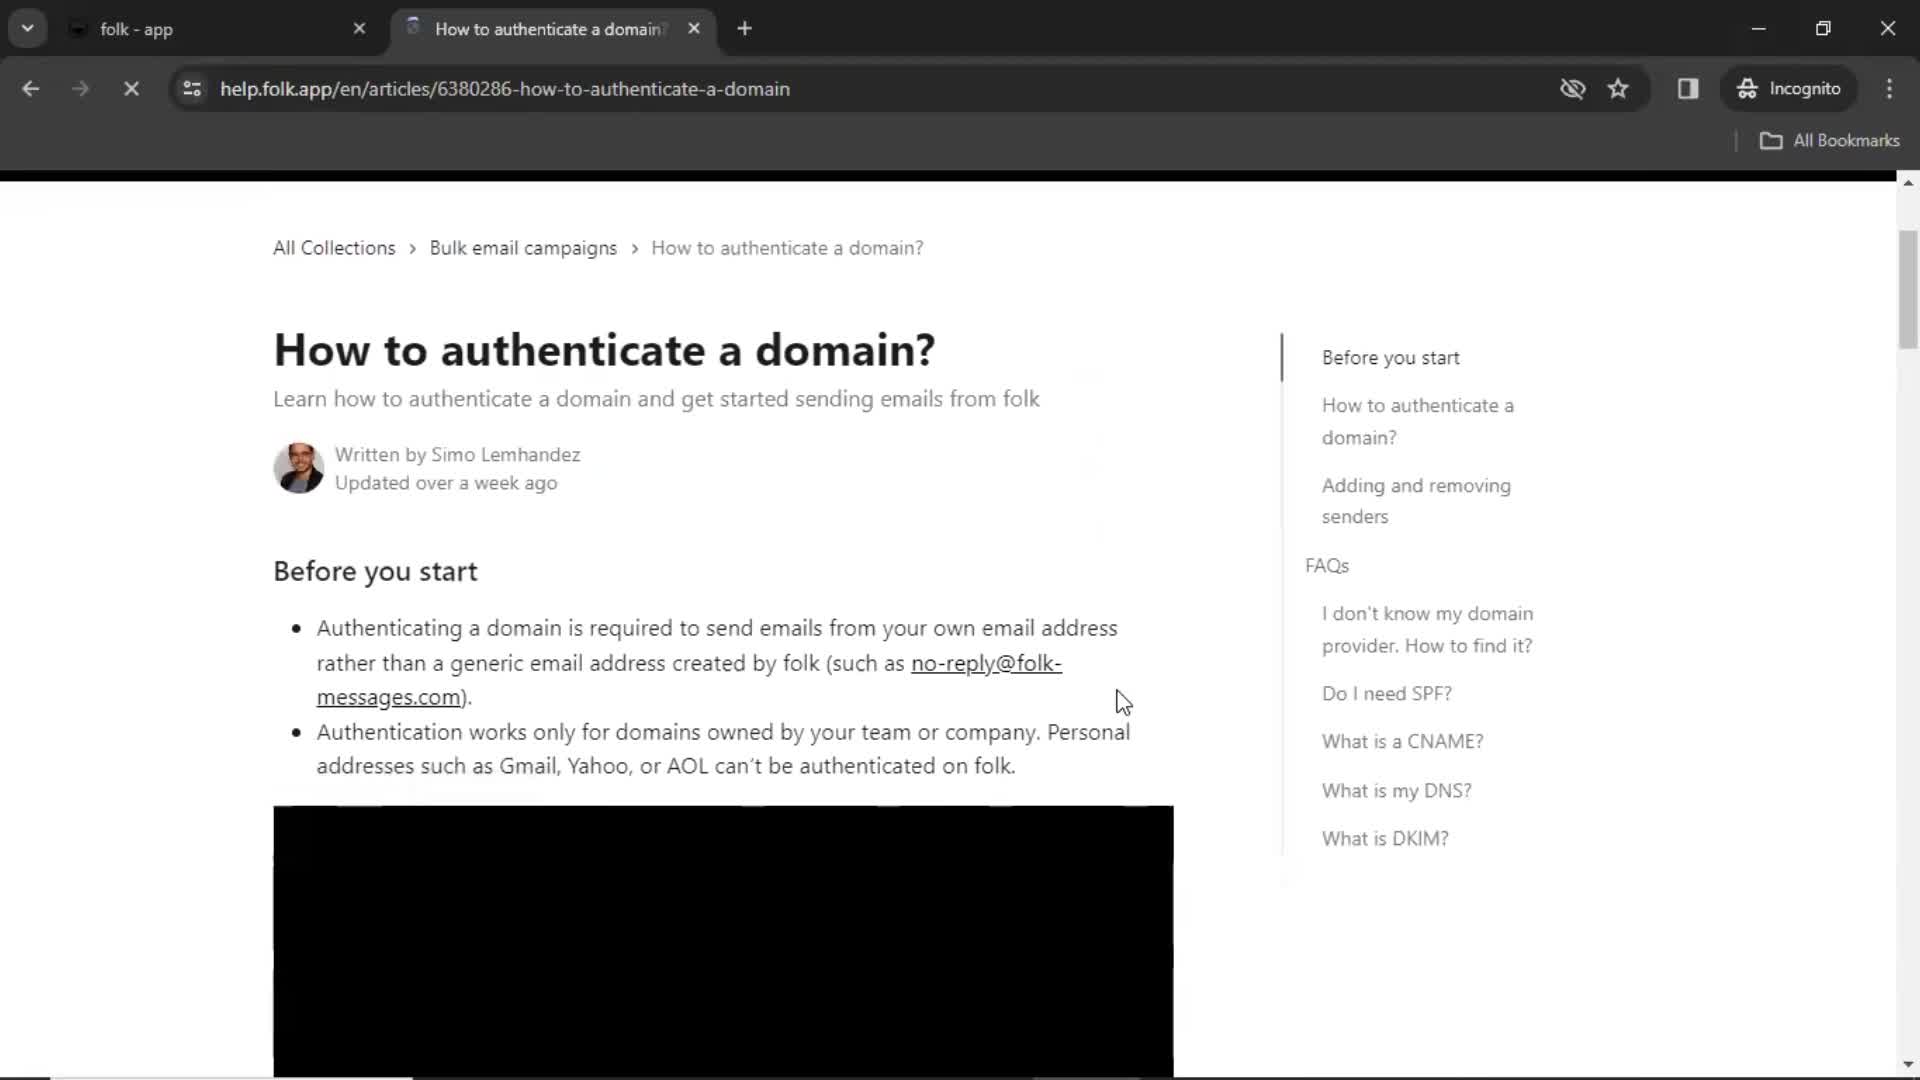Stop loading the page
The height and width of the screenshot is (1080, 1920).
(x=131, y=89)
